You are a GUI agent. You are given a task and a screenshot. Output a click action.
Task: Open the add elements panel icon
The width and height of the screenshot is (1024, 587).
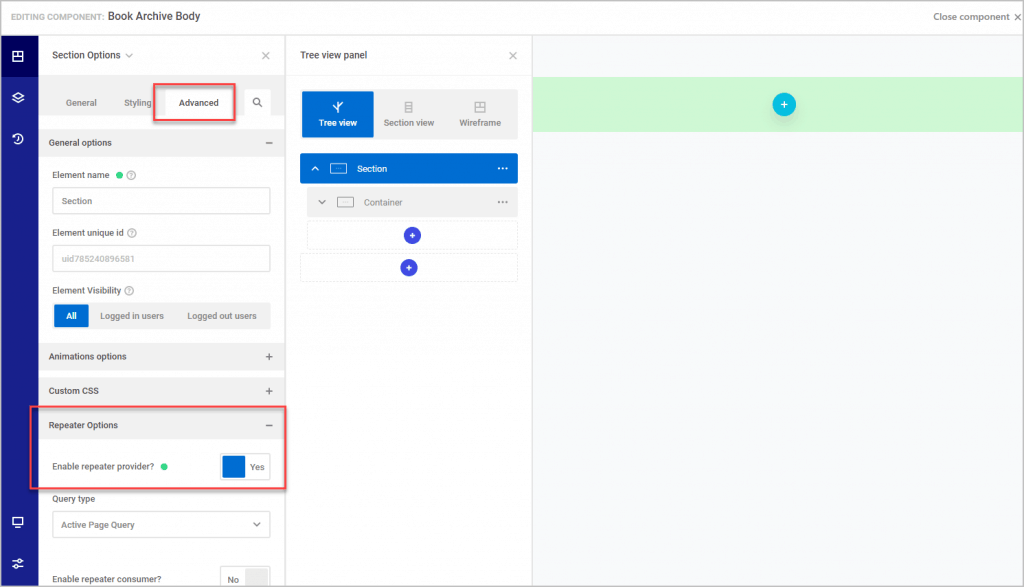tap(18, 56)
